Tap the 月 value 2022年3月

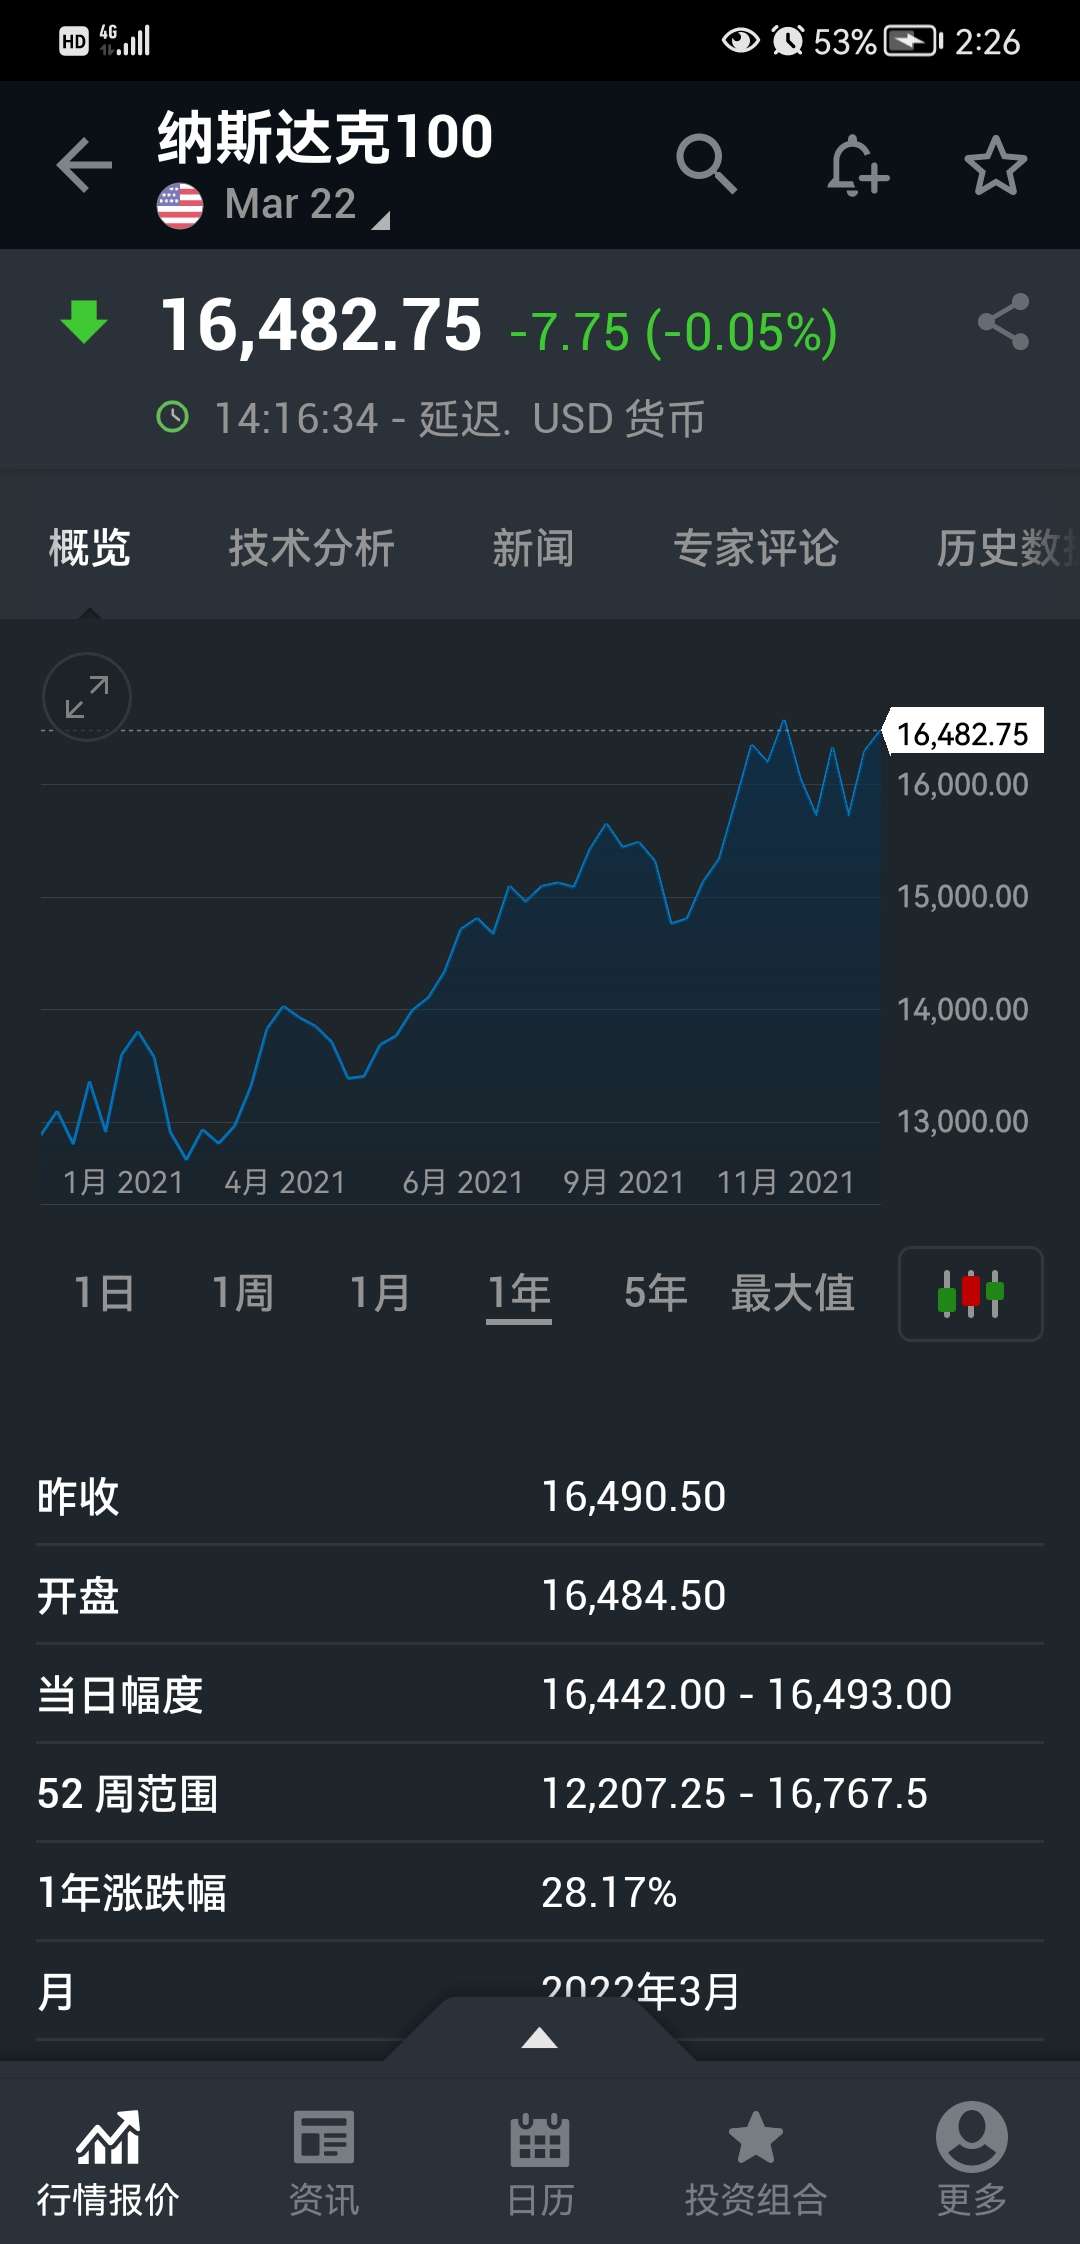pos(641,1992)
